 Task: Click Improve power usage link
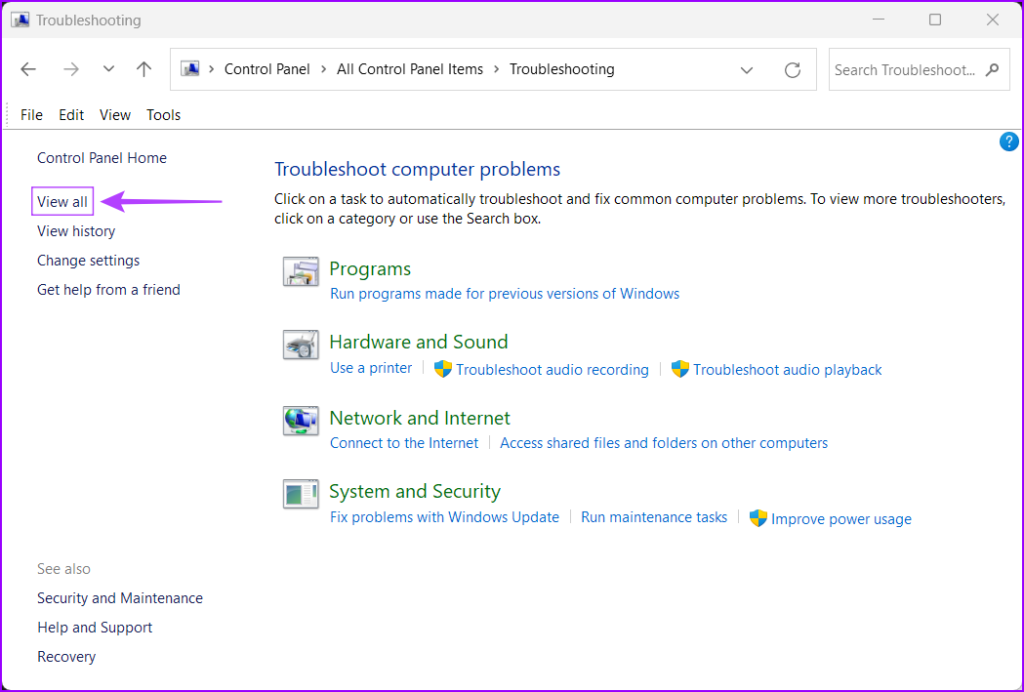click(841, 519)
